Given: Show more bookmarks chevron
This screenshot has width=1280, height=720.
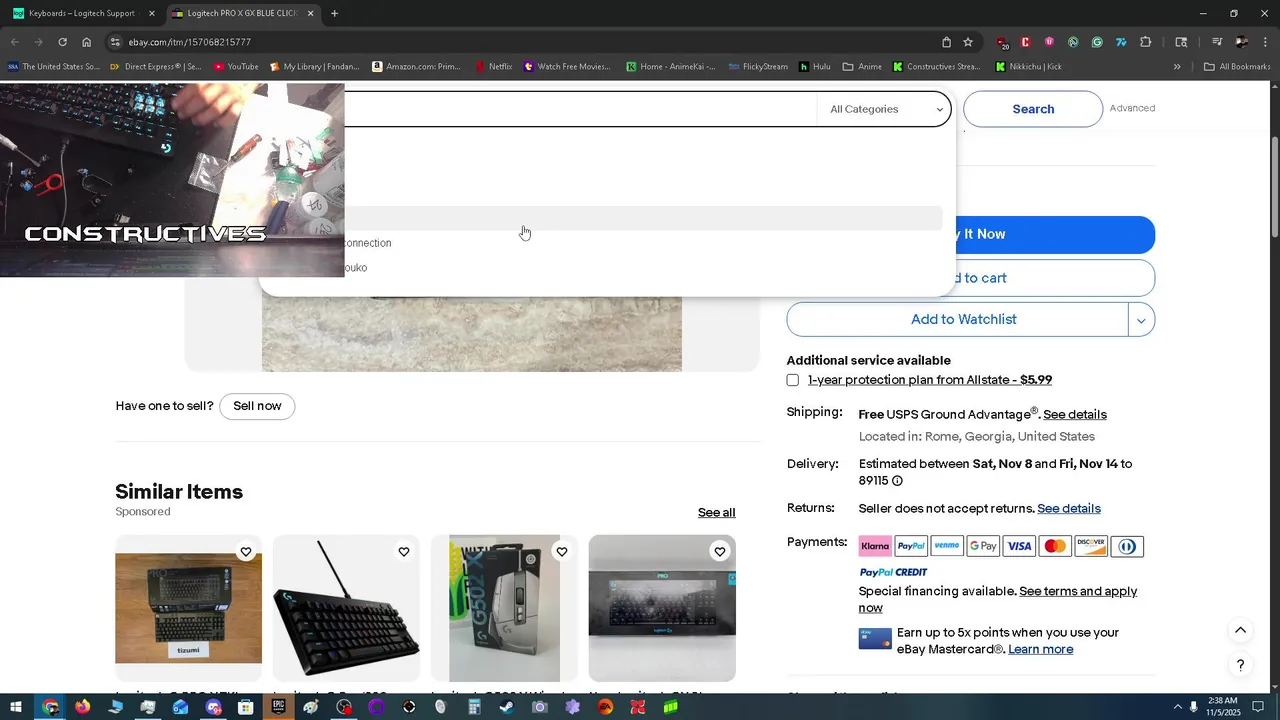Looking at the screenshot, I should (1177, 67).
